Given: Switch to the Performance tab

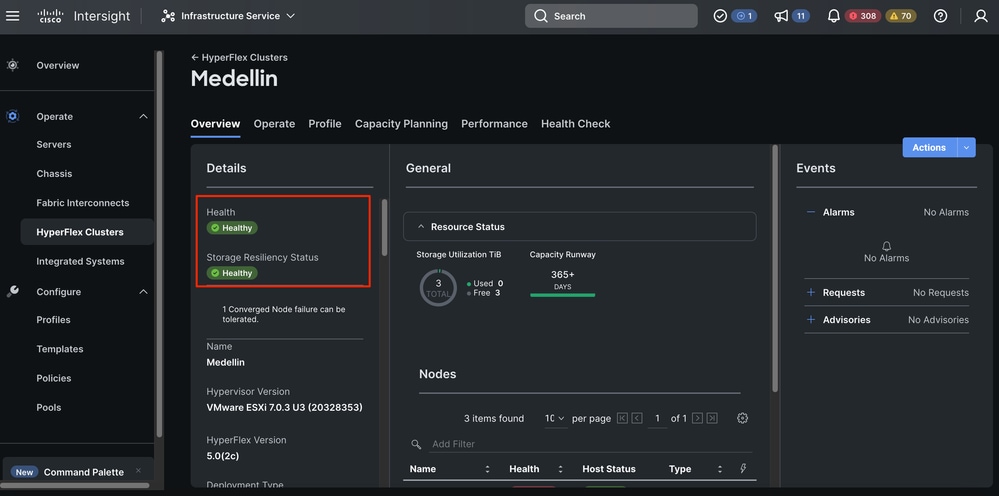Looking at the screenshot, I should (494, 124).
